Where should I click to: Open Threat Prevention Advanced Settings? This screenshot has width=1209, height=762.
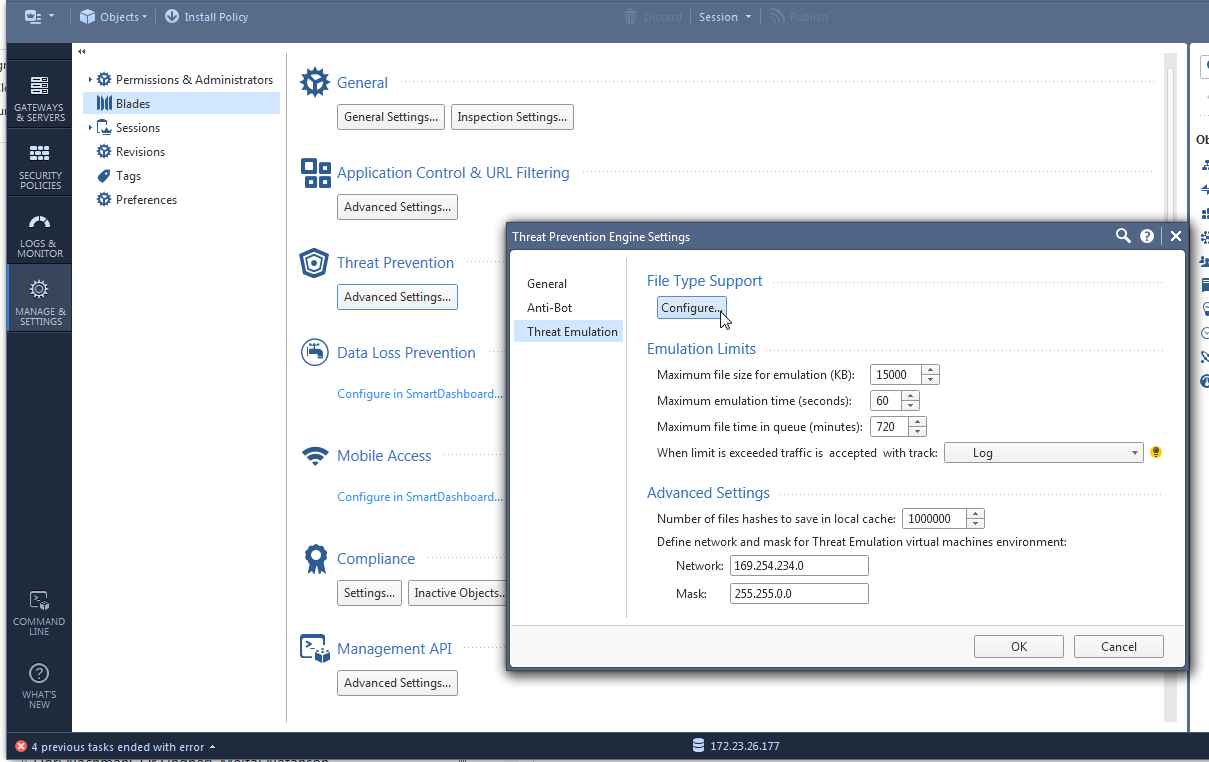tap(397, 297)
